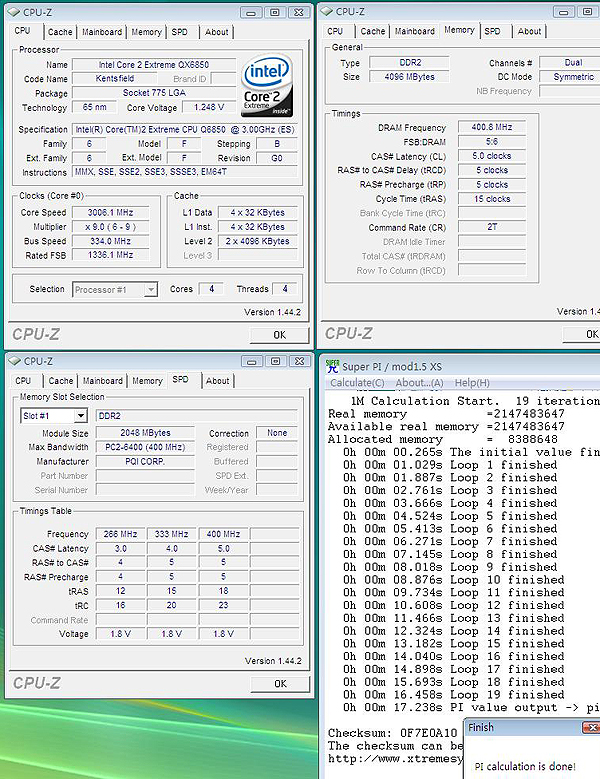Switch to SPD tab in top-left CPU-Z

click(x=180, y=32)
